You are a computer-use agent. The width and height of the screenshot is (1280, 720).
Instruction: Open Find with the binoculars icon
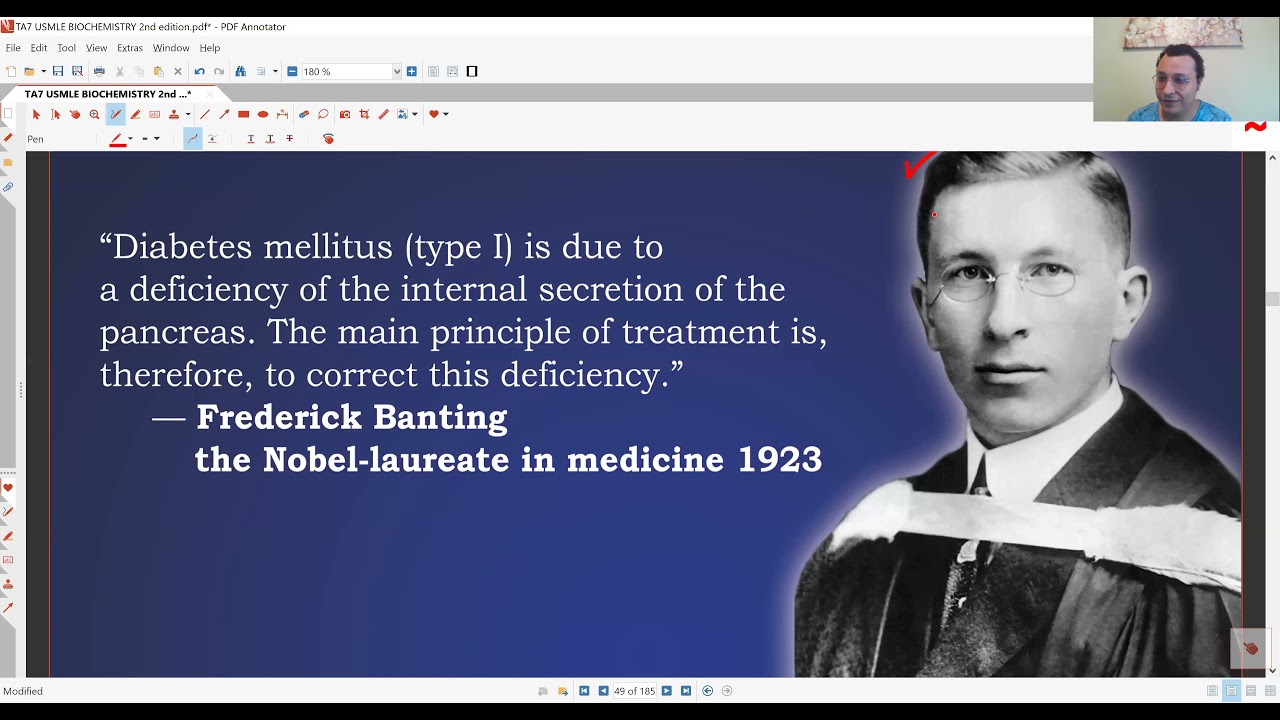coord(240,71)
